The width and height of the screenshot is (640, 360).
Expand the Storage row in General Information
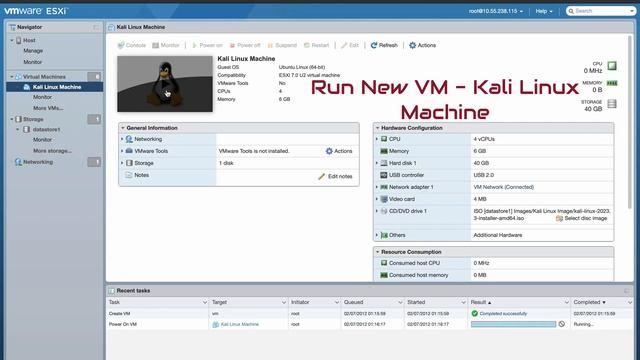pyautogui.click(x=122, y=163)
